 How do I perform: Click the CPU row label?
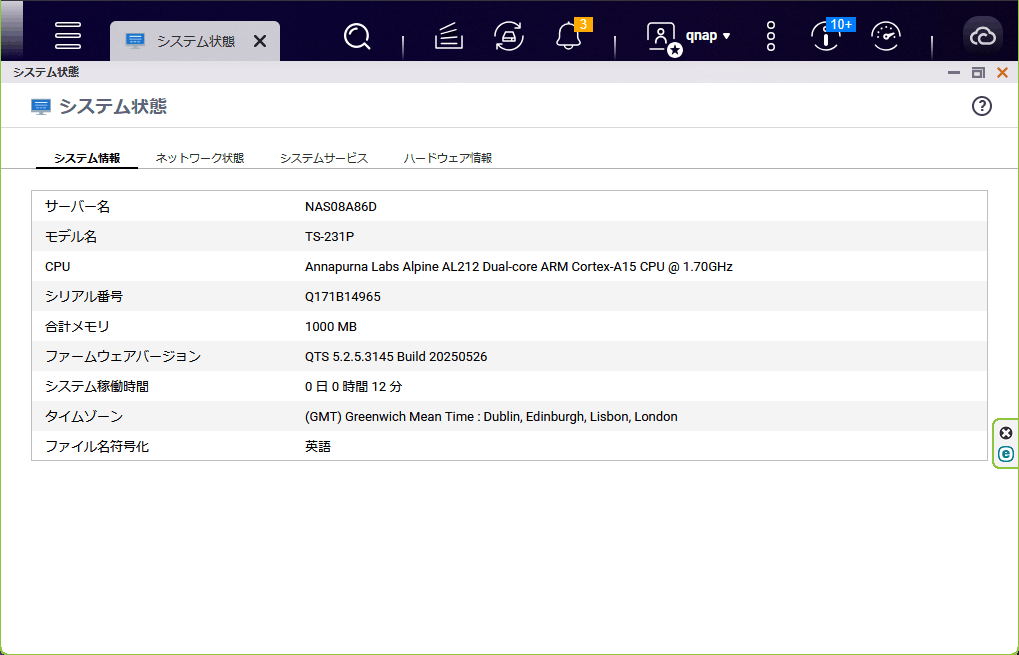57,266
